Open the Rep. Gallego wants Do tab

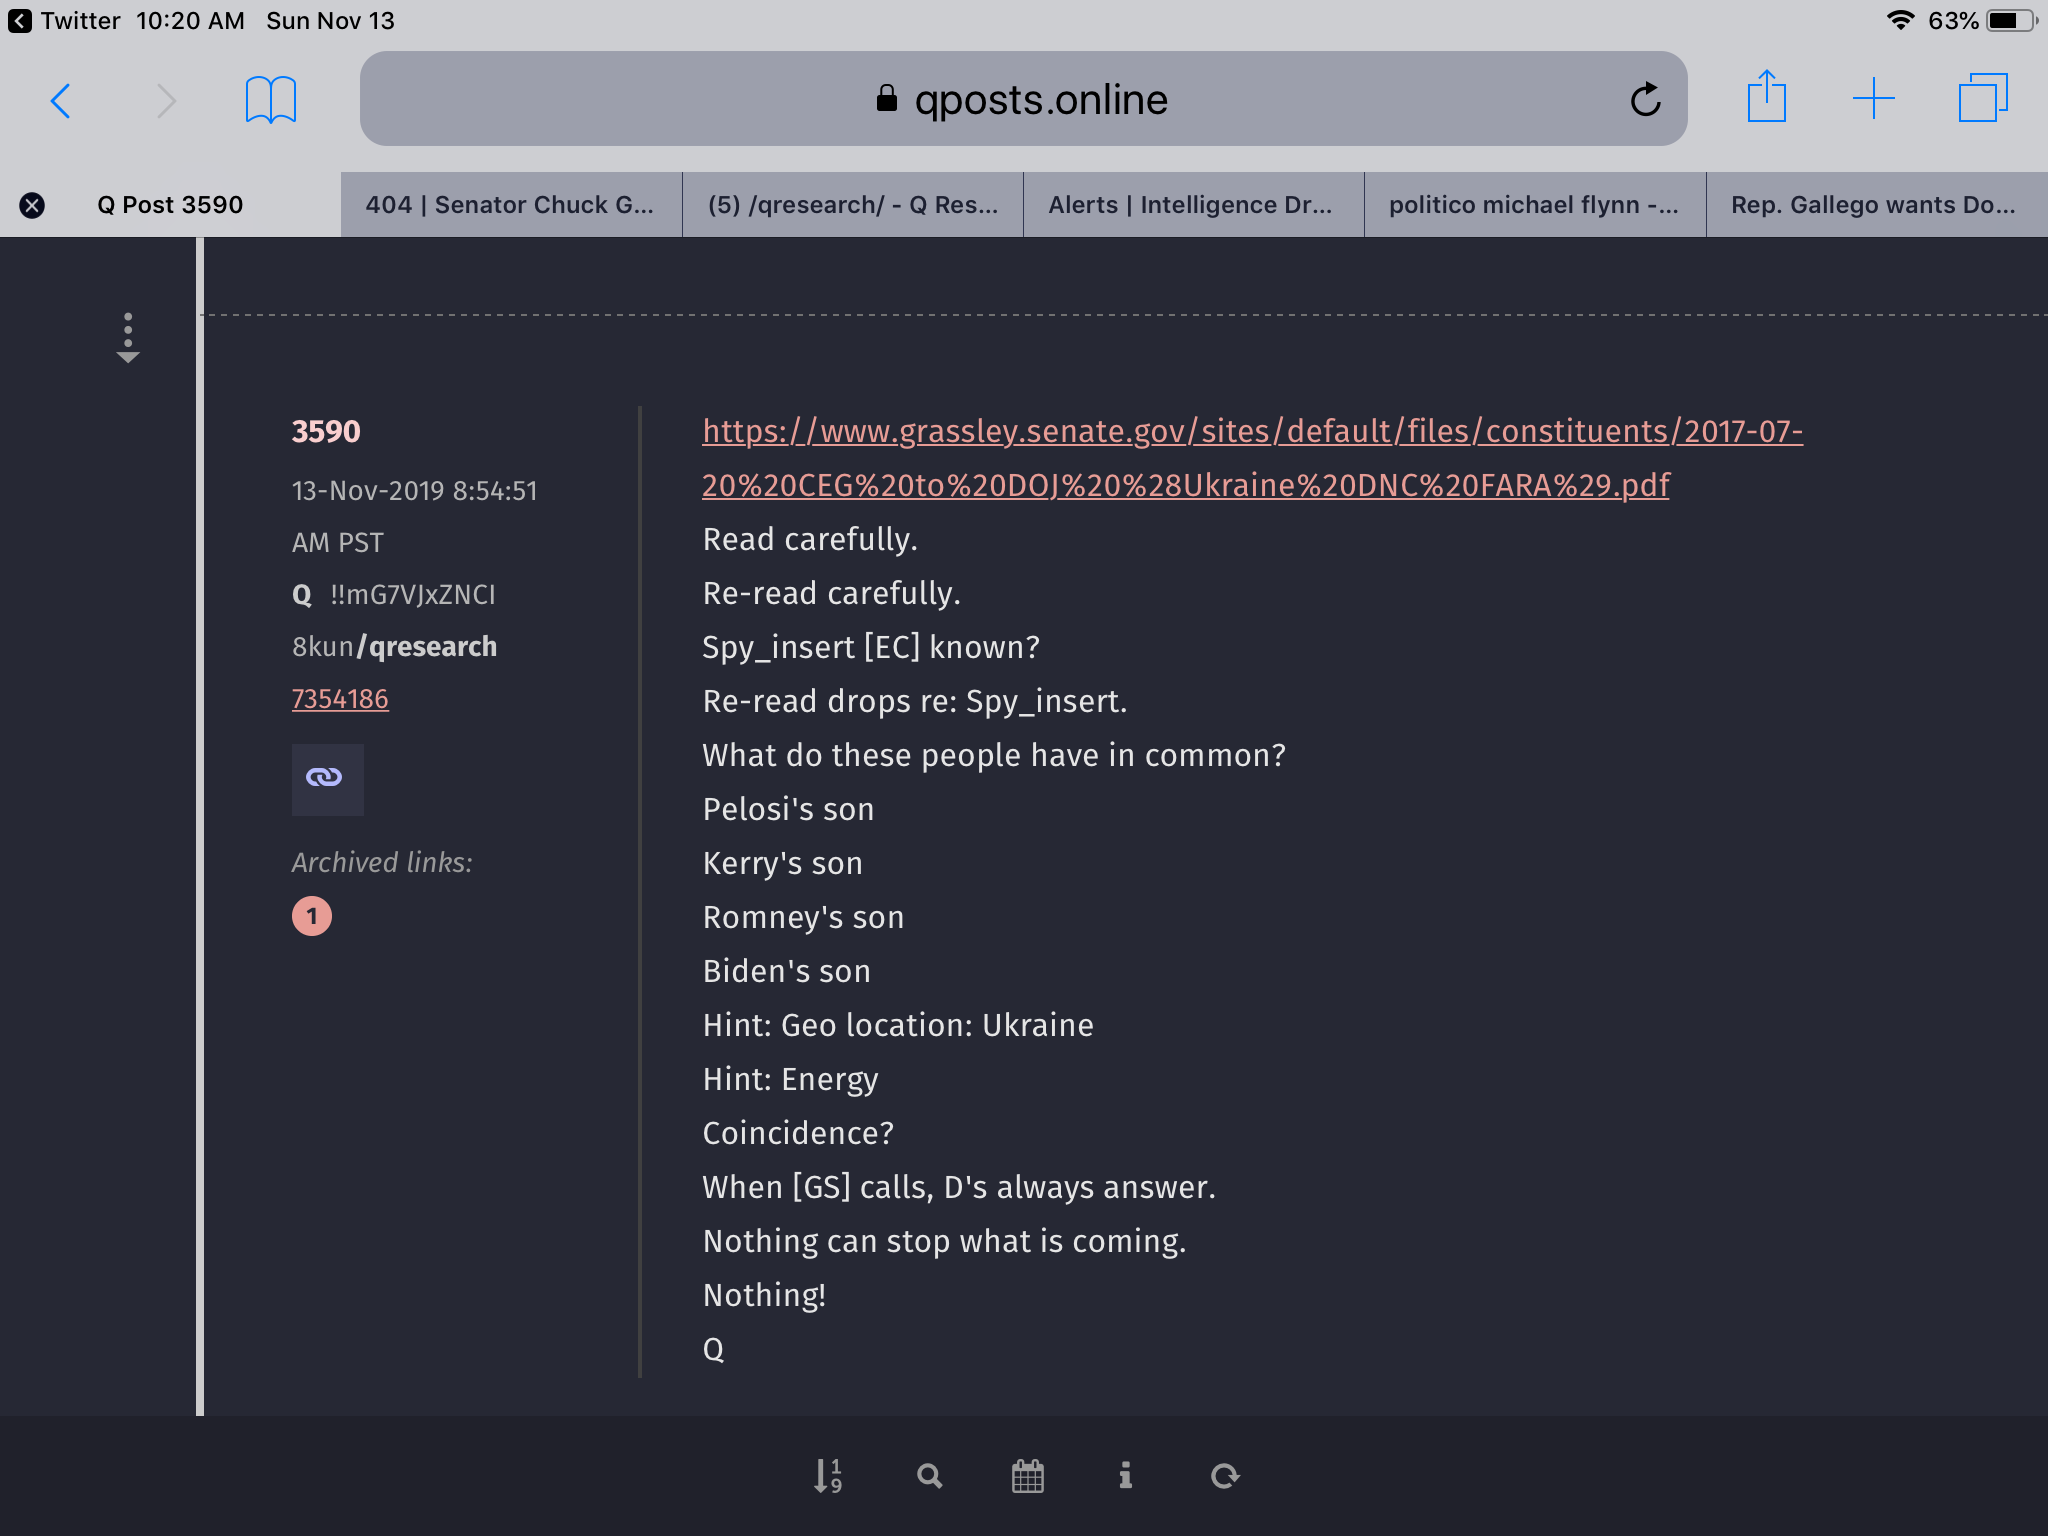(x=1877, y=205)
